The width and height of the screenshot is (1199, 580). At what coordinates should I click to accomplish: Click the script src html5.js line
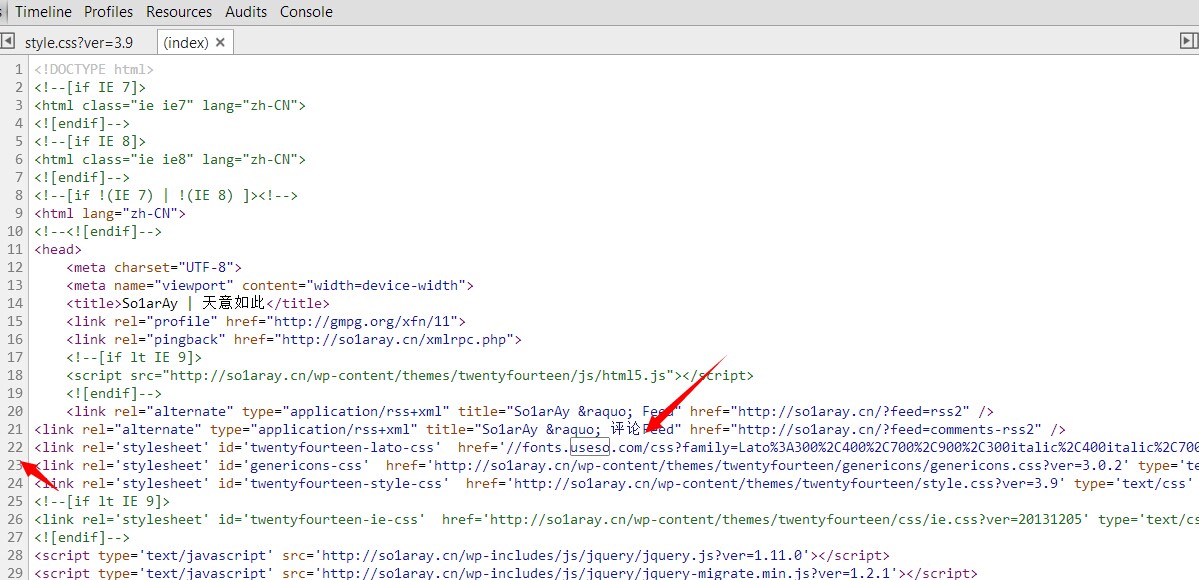click(x=410, y=376)
